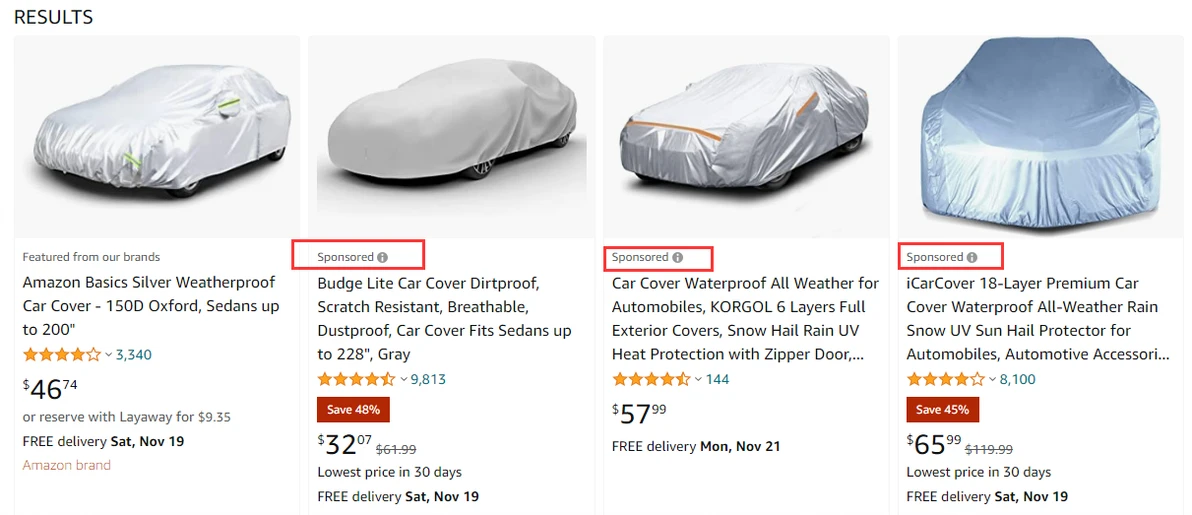Image resolution: width=1192 pixels, height=515 pixels.
Task: Expand iCarCover rating breakdown chevron
Action: click(x=993, y=380)
